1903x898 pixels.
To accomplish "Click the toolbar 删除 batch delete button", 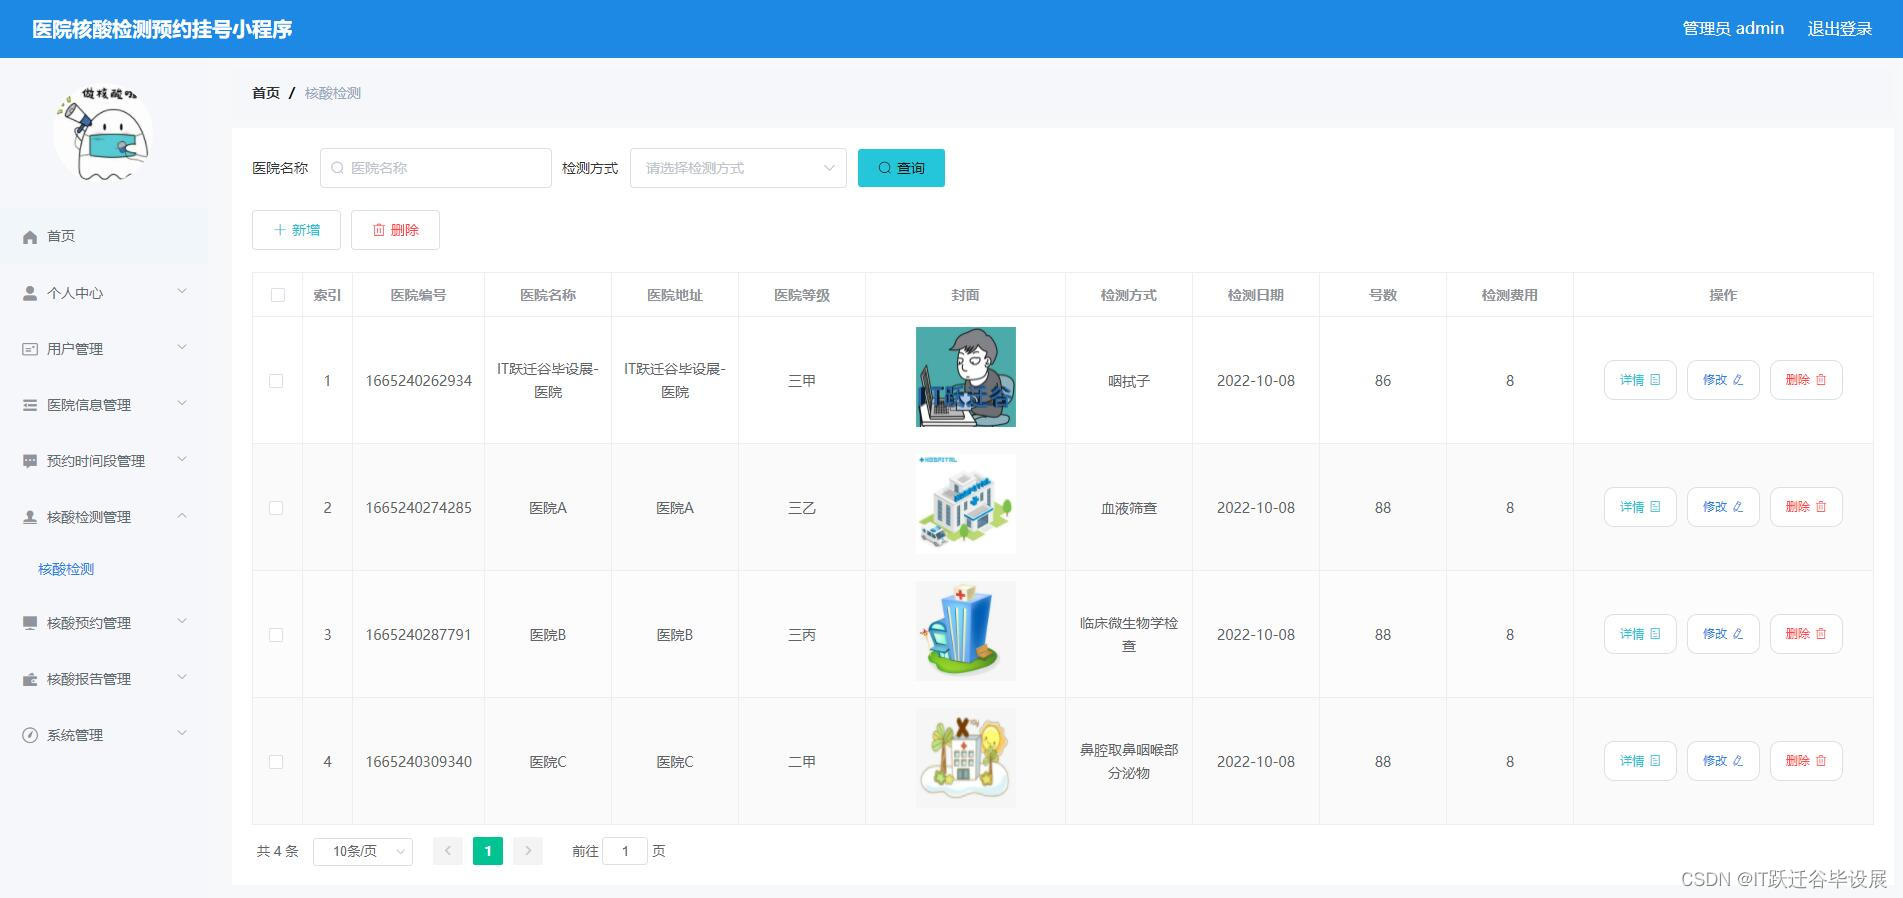I will click(395, 230).
